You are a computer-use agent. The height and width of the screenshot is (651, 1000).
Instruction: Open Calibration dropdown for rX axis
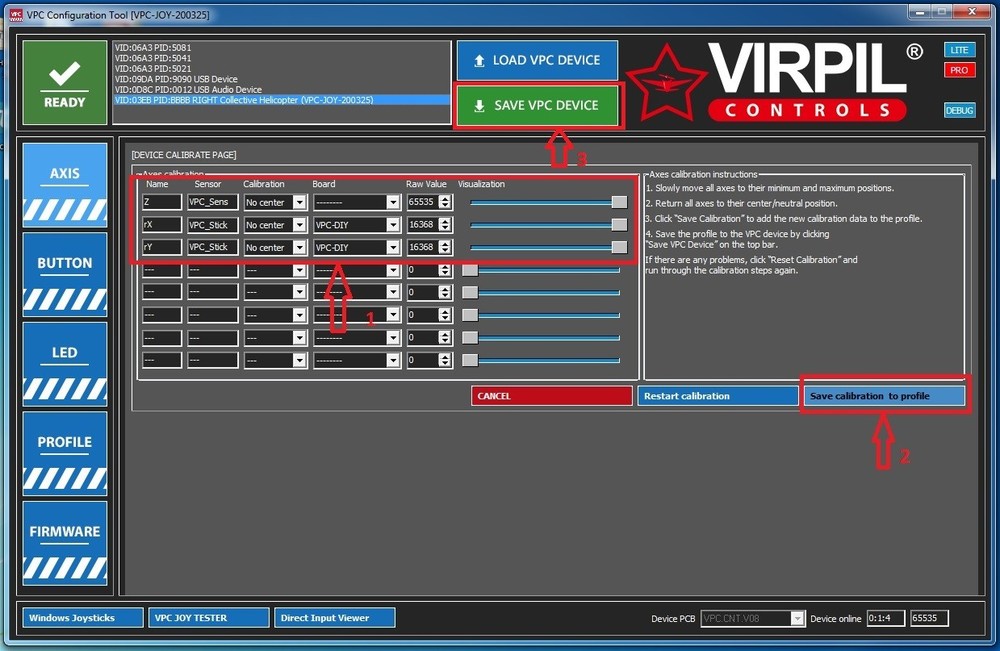click(299, 224)
